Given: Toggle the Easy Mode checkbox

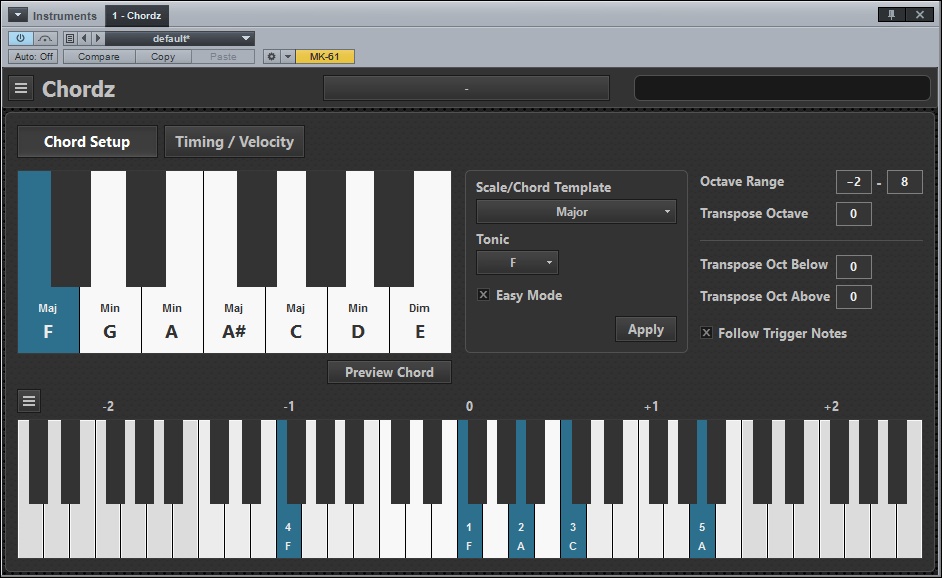Looking at the screenshot, I should point(483,294).
